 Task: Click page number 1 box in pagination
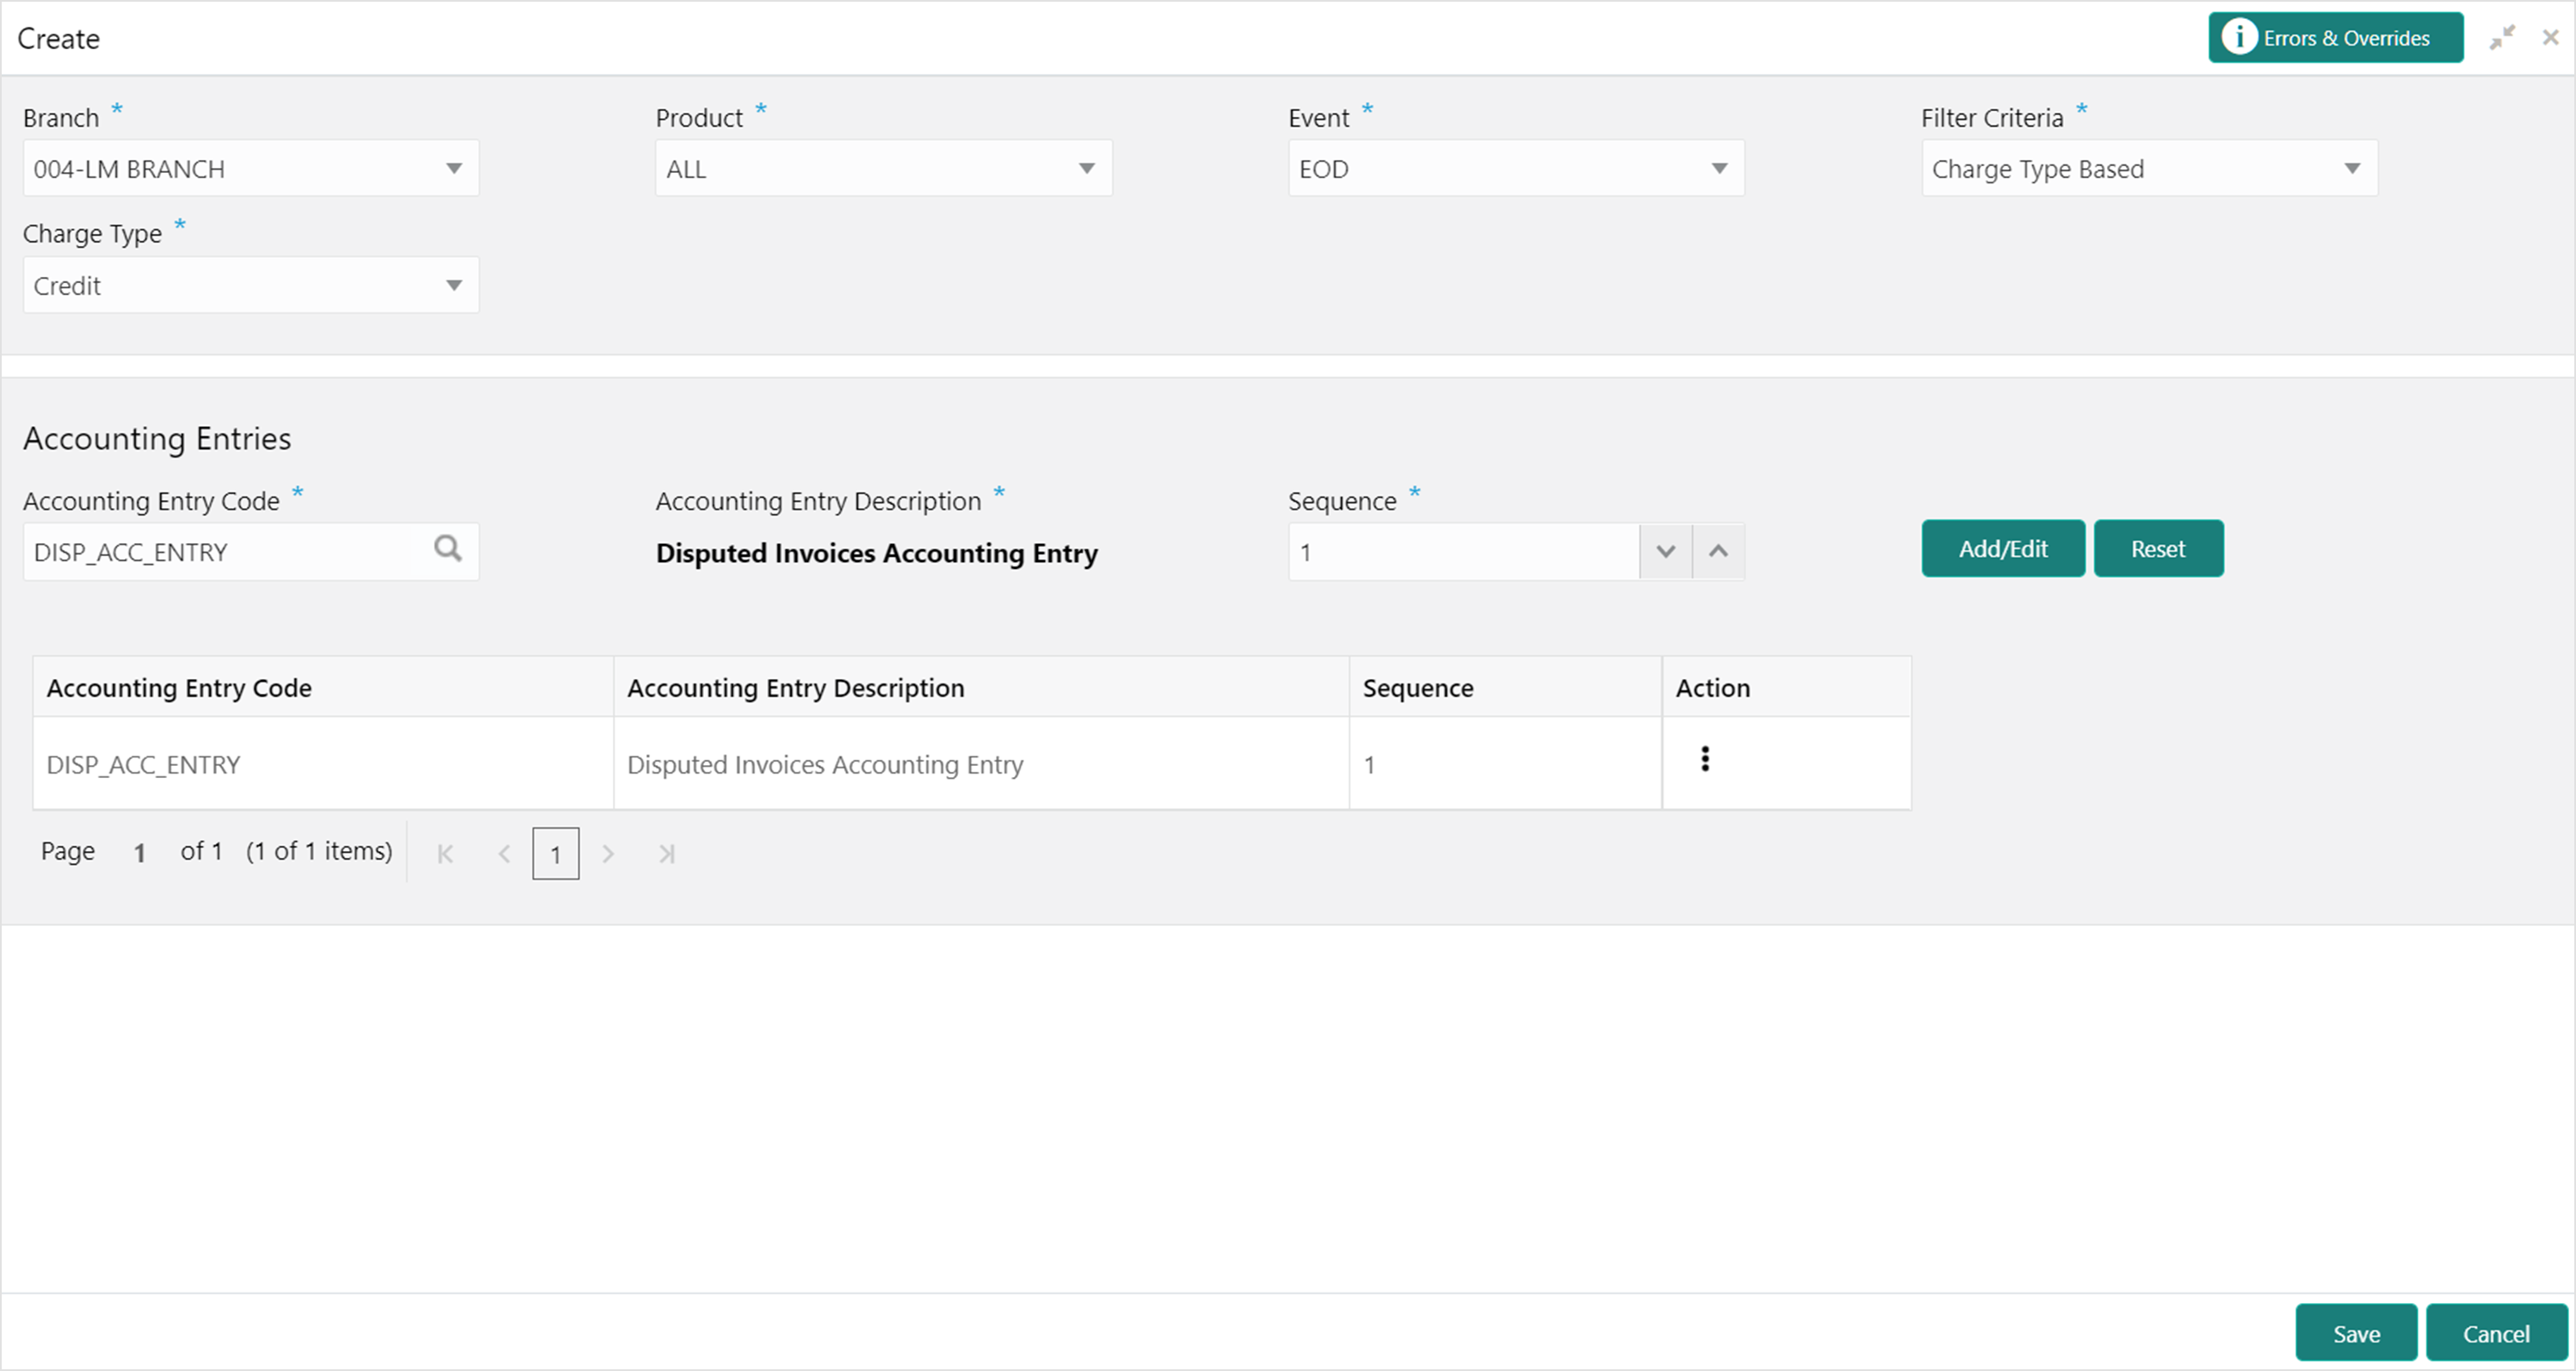pos(555,854)
